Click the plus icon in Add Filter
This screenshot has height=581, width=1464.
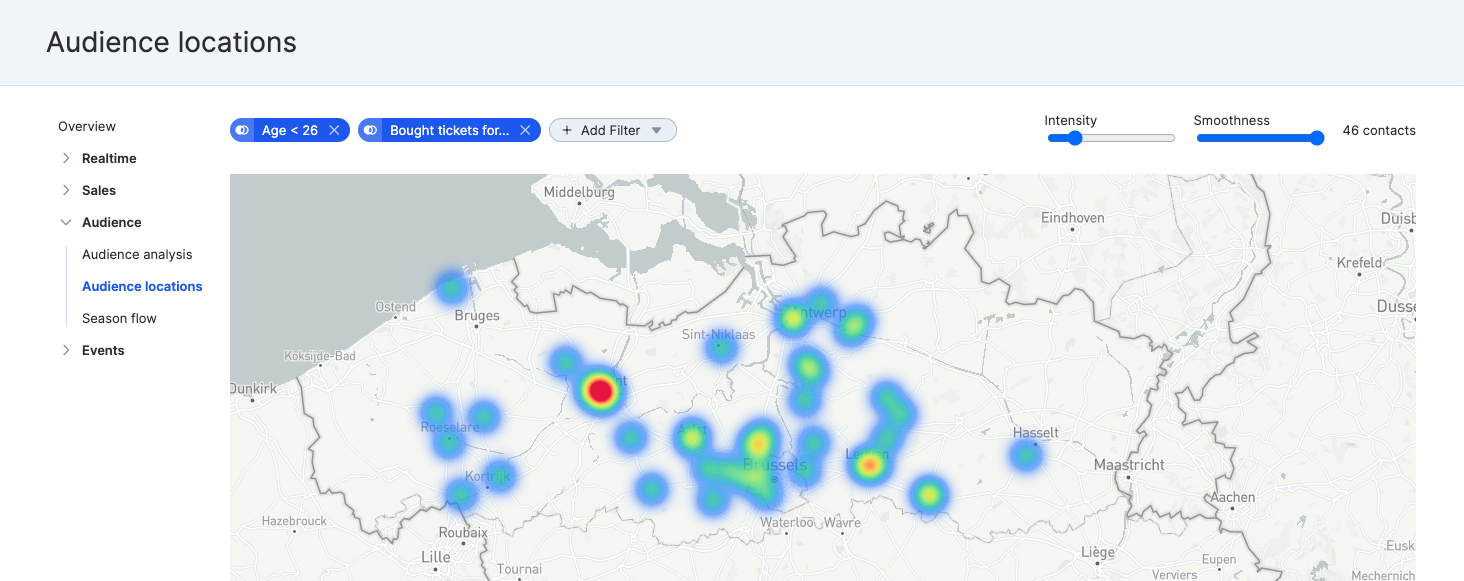567,130
